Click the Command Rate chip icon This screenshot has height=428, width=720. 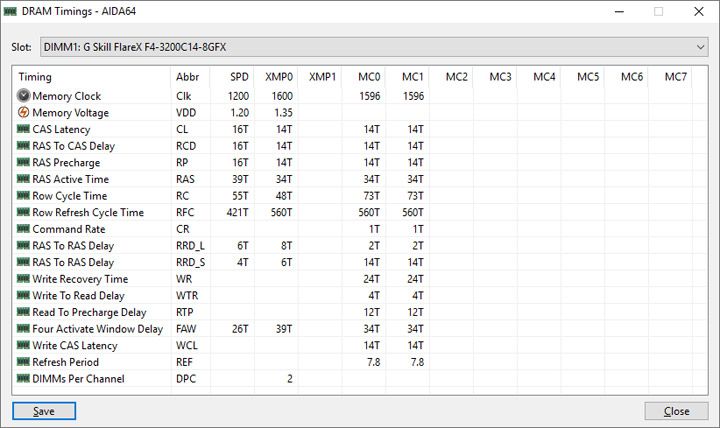23,229
